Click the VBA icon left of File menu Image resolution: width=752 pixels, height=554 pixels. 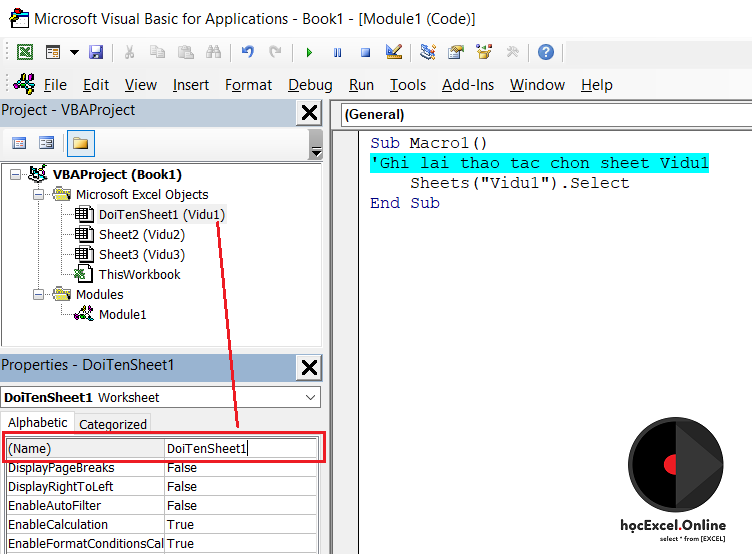[x=24, y=84]
